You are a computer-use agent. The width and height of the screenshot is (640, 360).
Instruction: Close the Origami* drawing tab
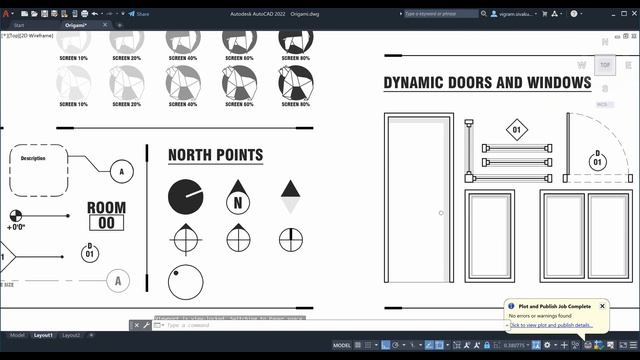(105, 25)
